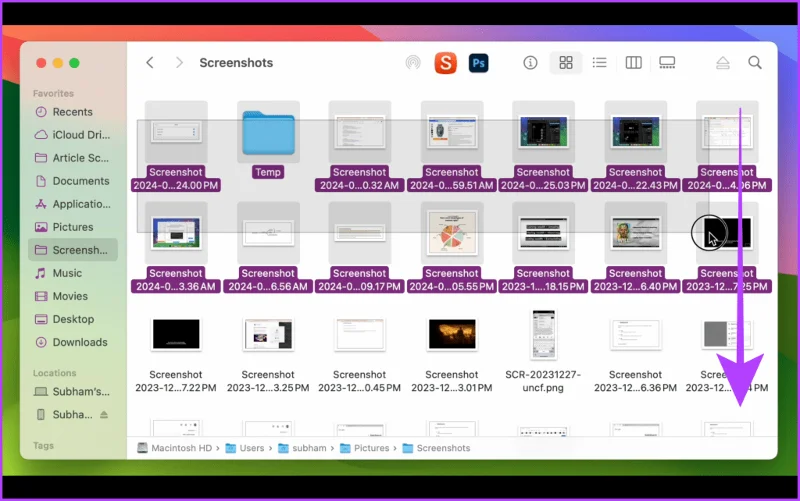Select Screenshots folder in the sidebar
This screenshot has width=800, height=501.
tap(73, 250)
